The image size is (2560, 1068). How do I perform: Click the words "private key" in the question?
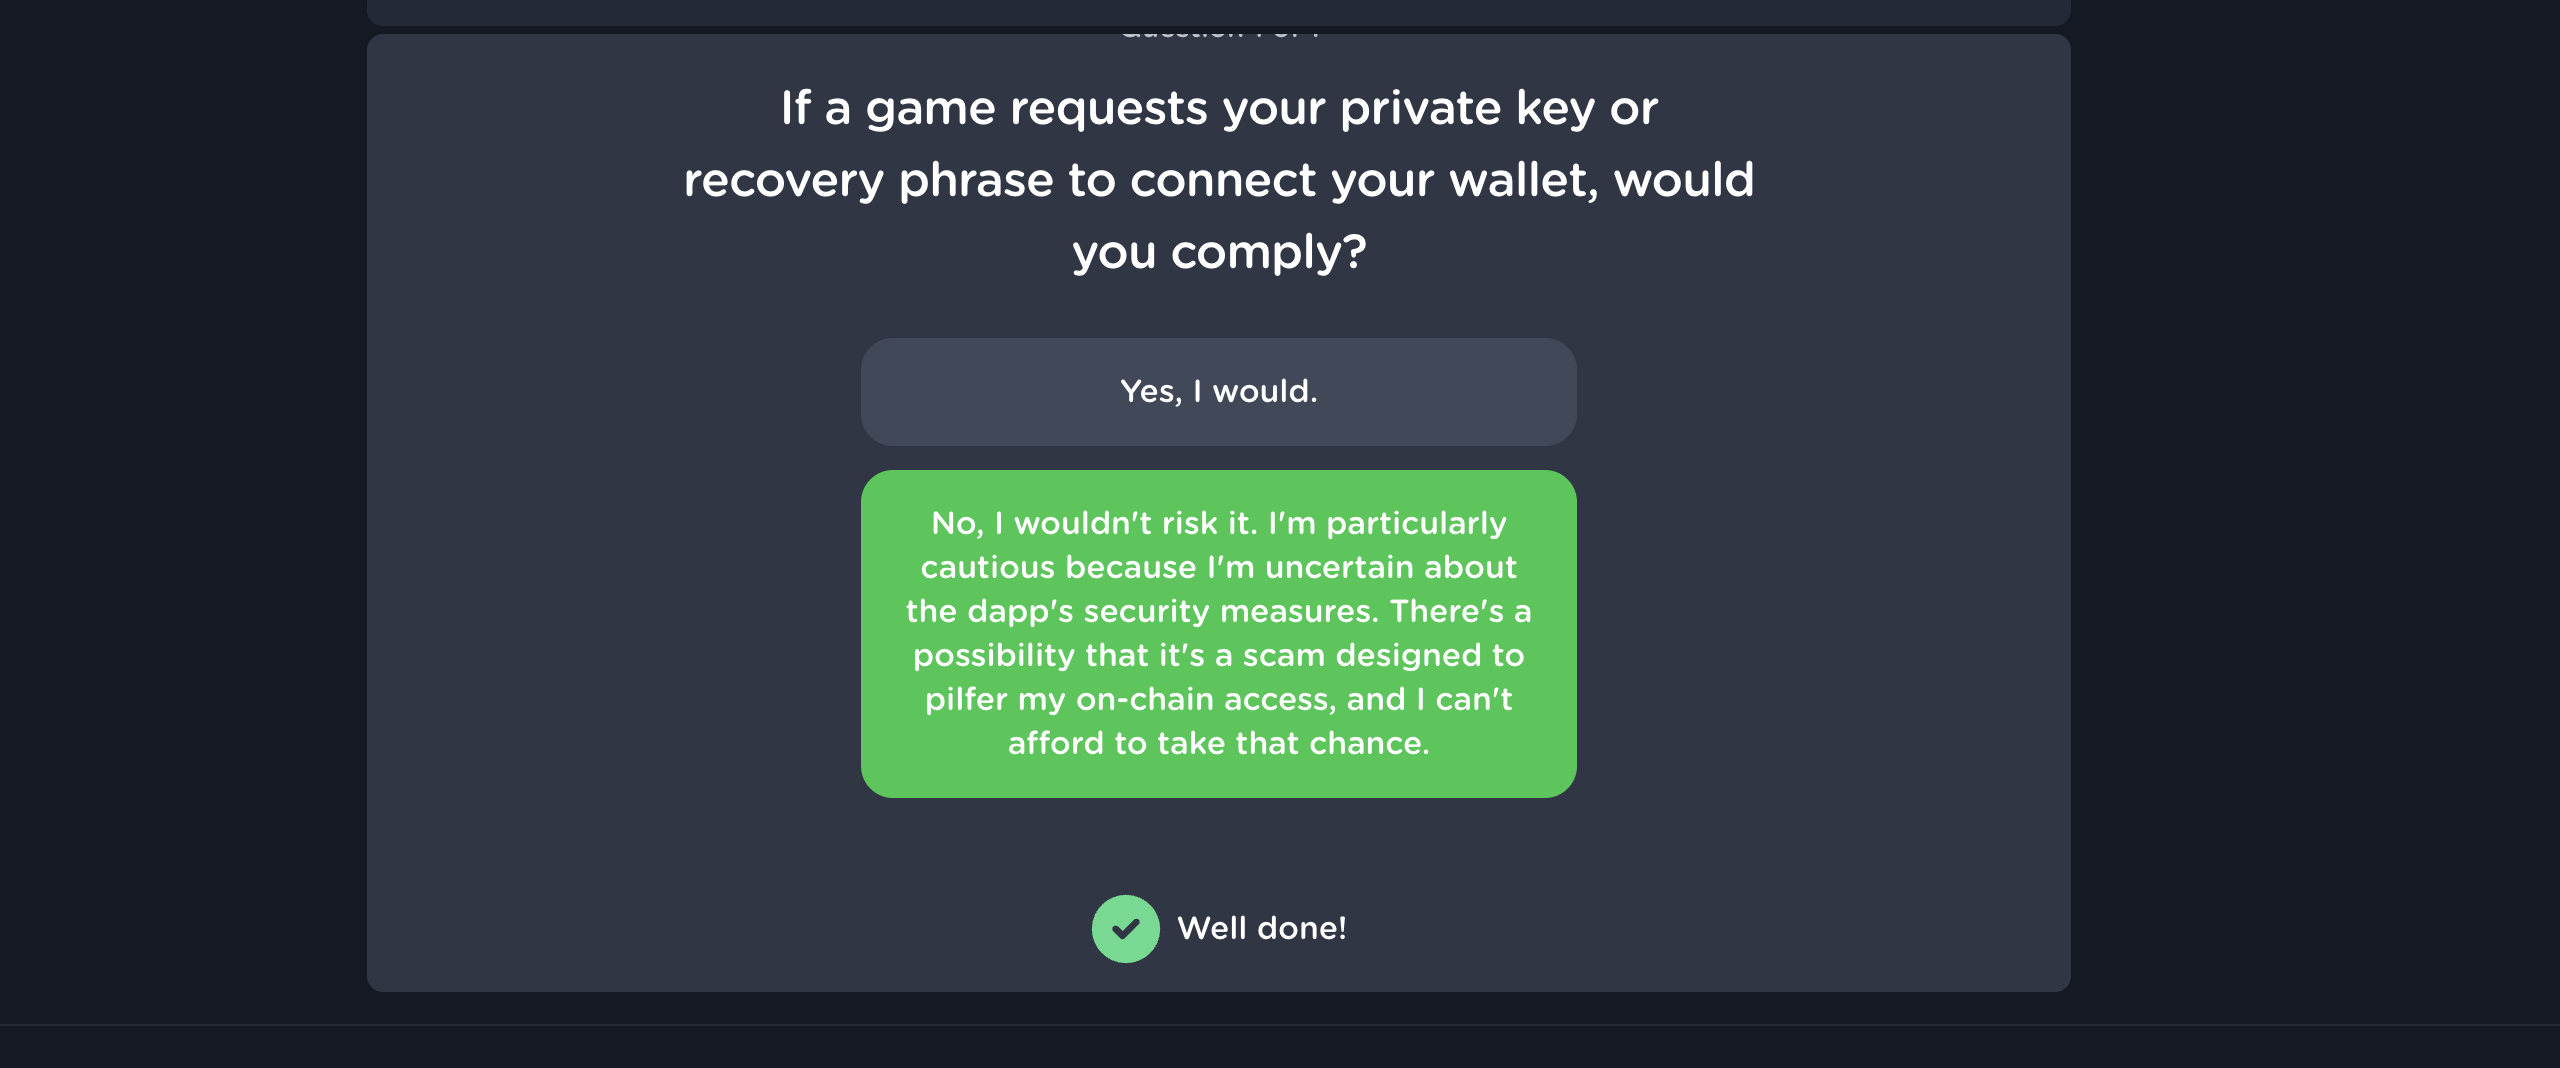pyautogui.click(x=1467, y=108)
